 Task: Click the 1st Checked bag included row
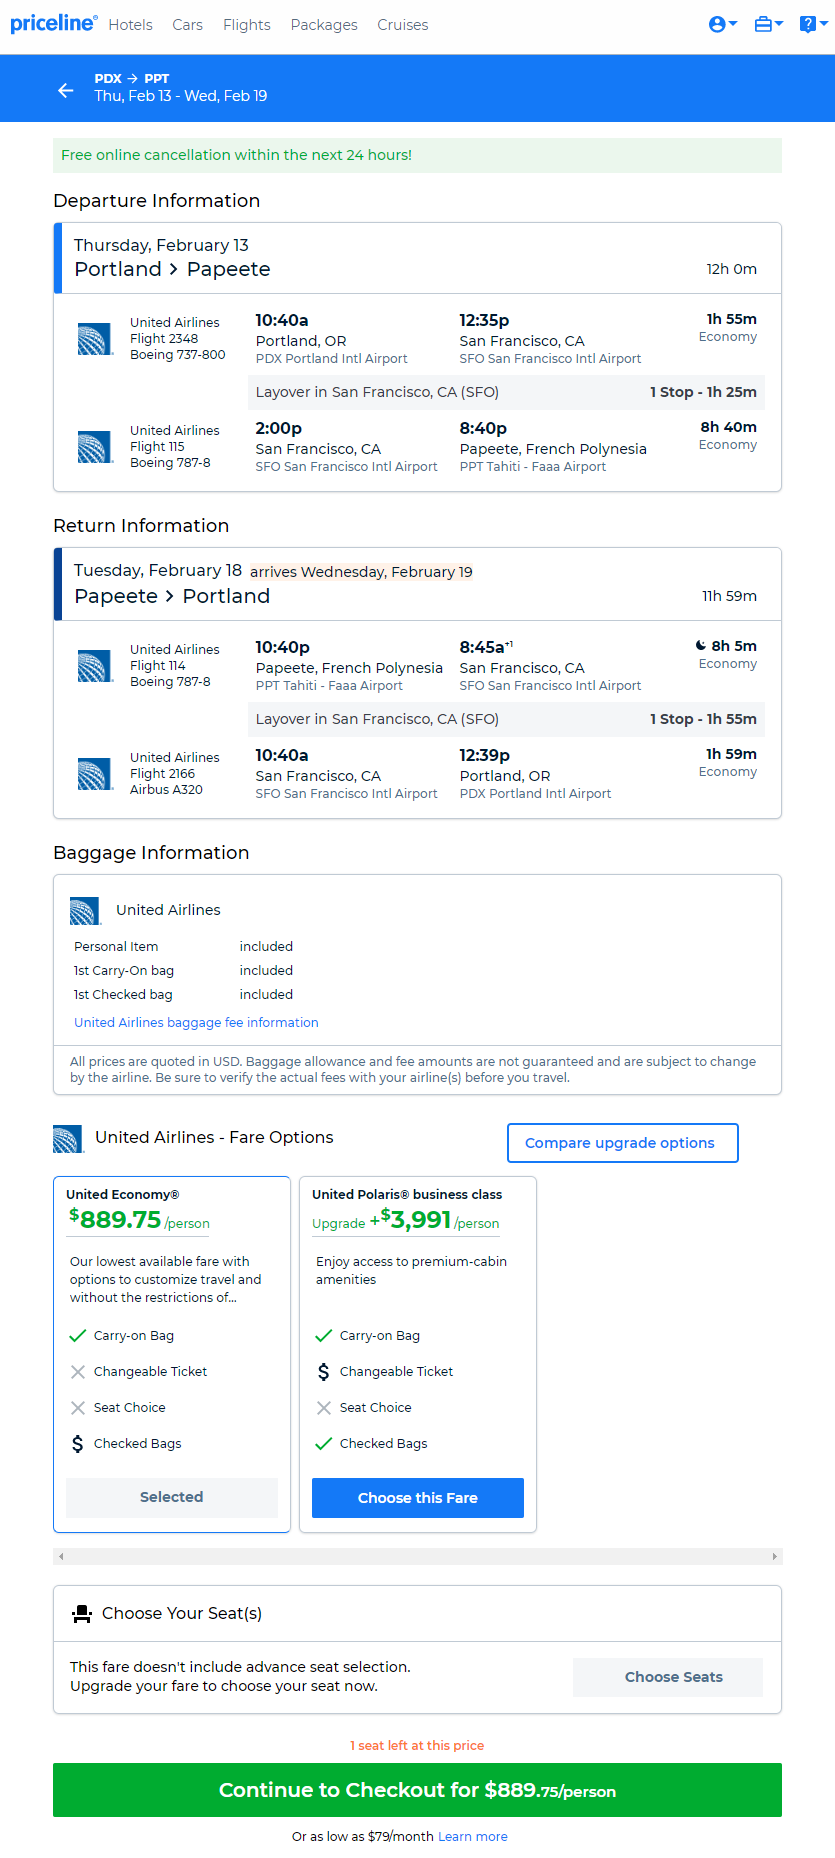[184, 995]
